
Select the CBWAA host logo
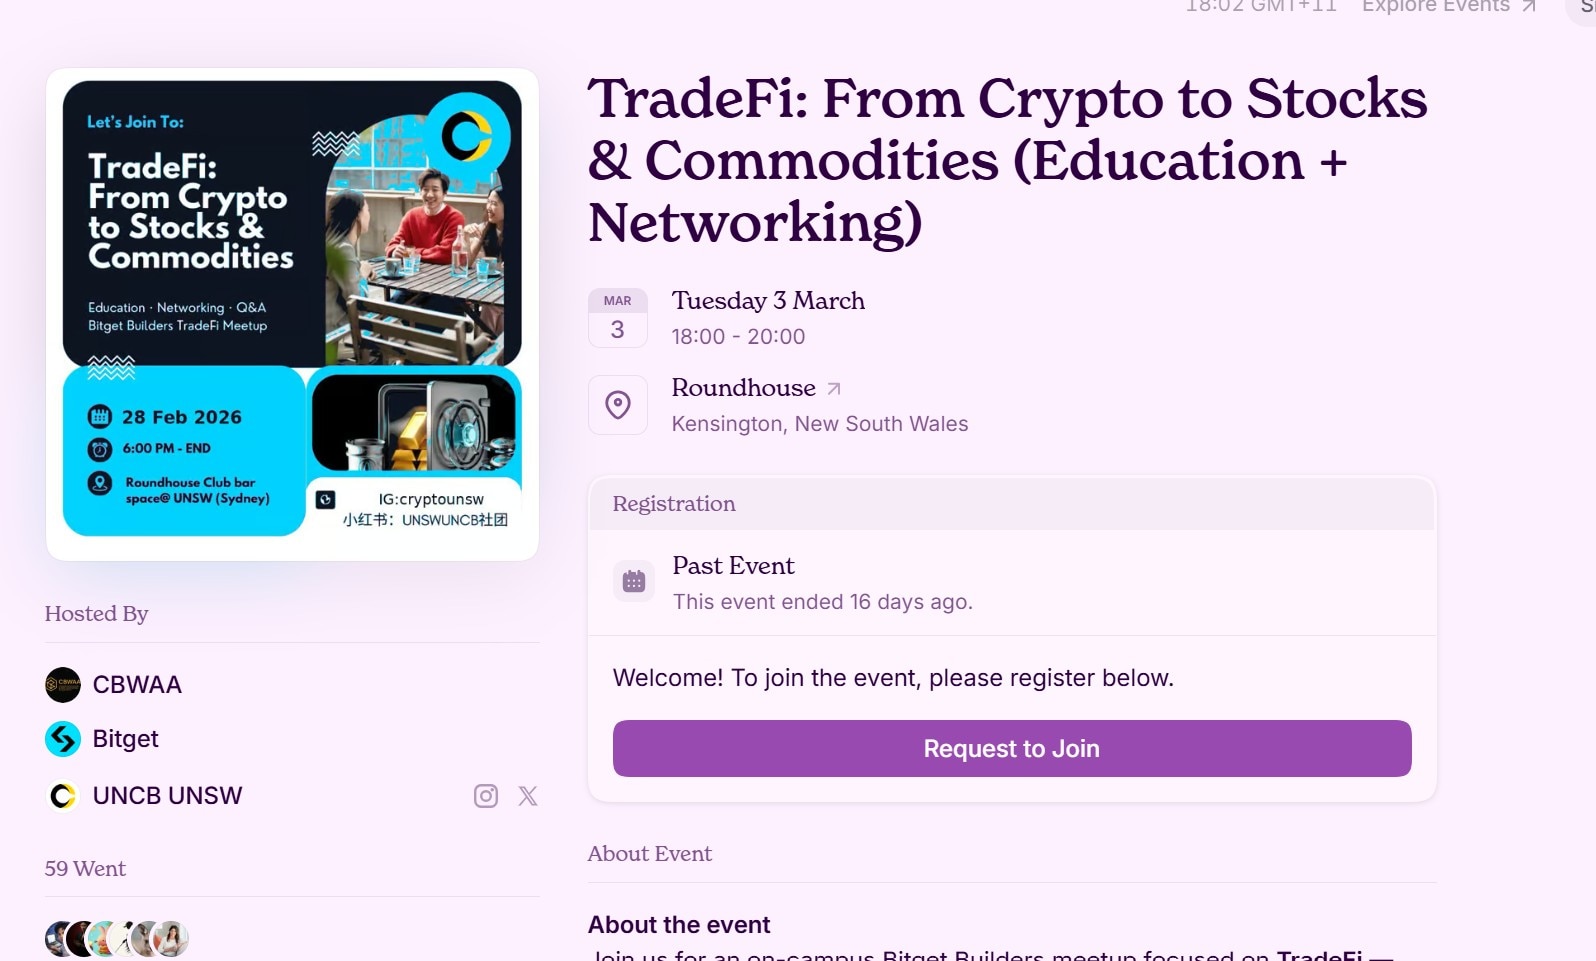coord(62,684)
